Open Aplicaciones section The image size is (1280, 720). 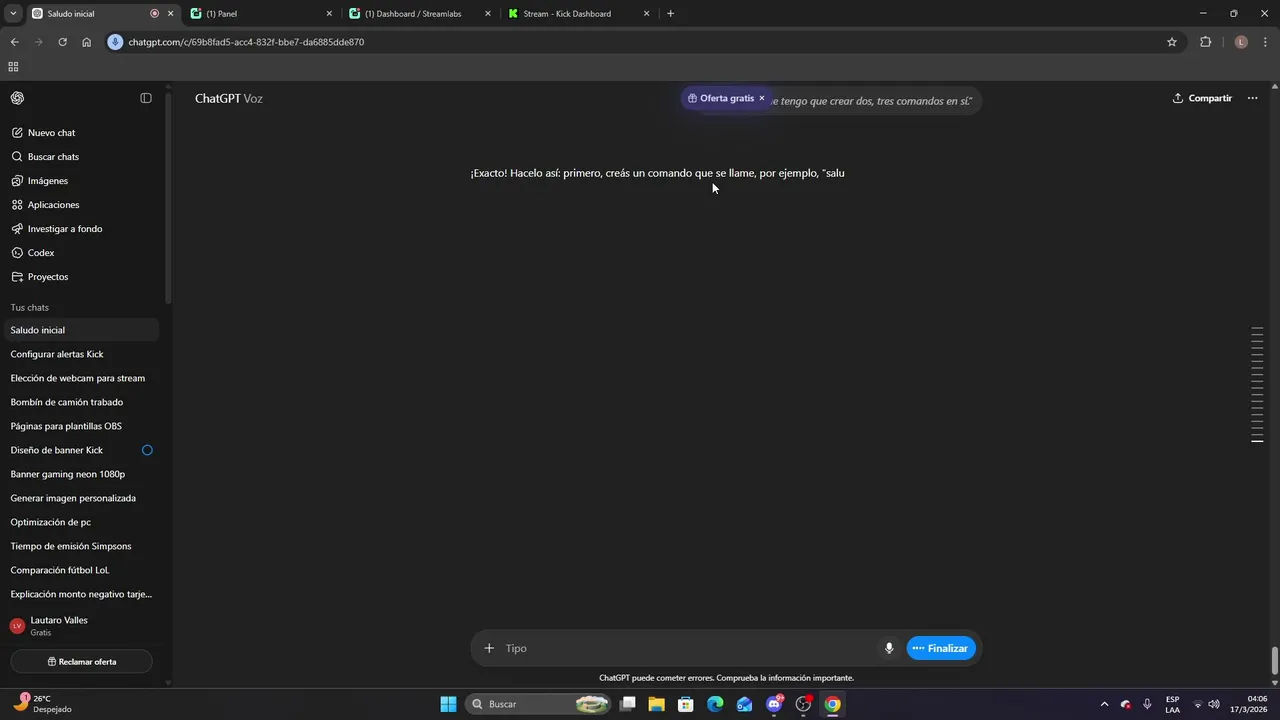80,205
